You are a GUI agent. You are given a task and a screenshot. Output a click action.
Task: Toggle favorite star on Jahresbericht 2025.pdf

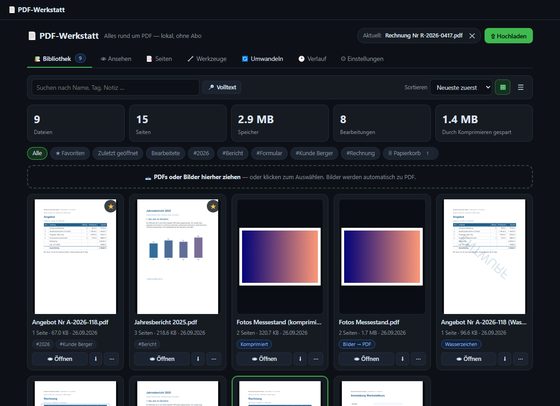213,206
